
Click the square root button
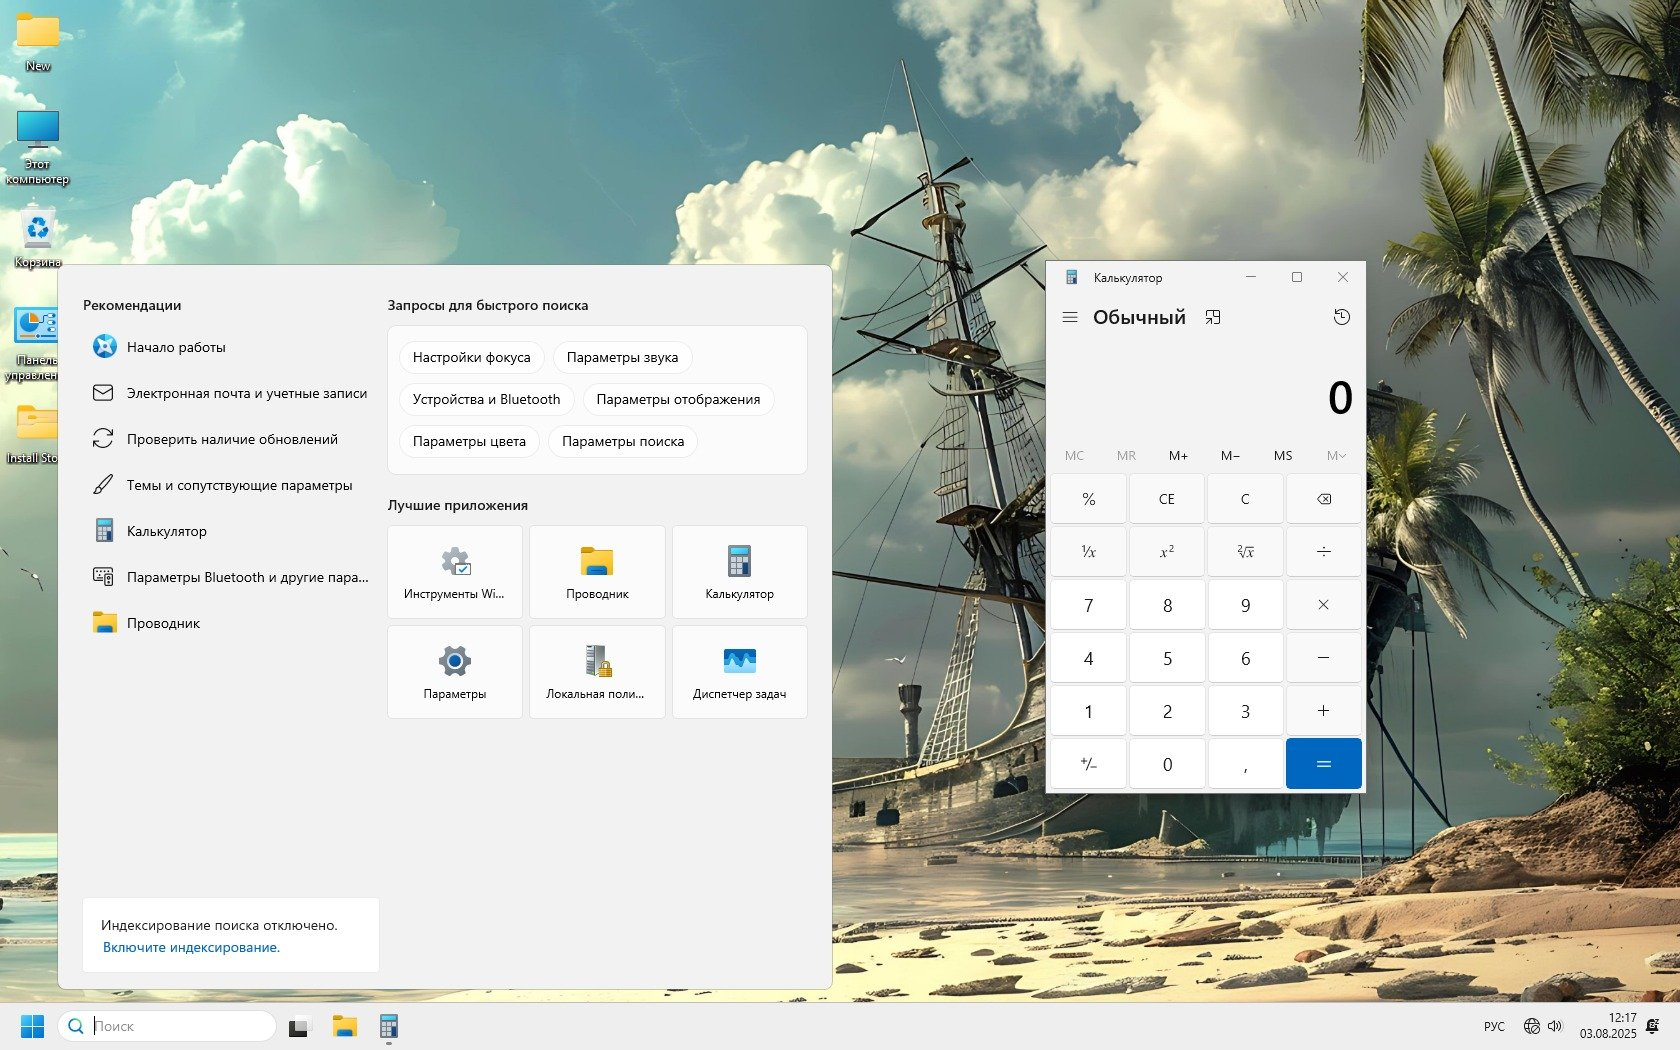click(x=1245, y=551)
